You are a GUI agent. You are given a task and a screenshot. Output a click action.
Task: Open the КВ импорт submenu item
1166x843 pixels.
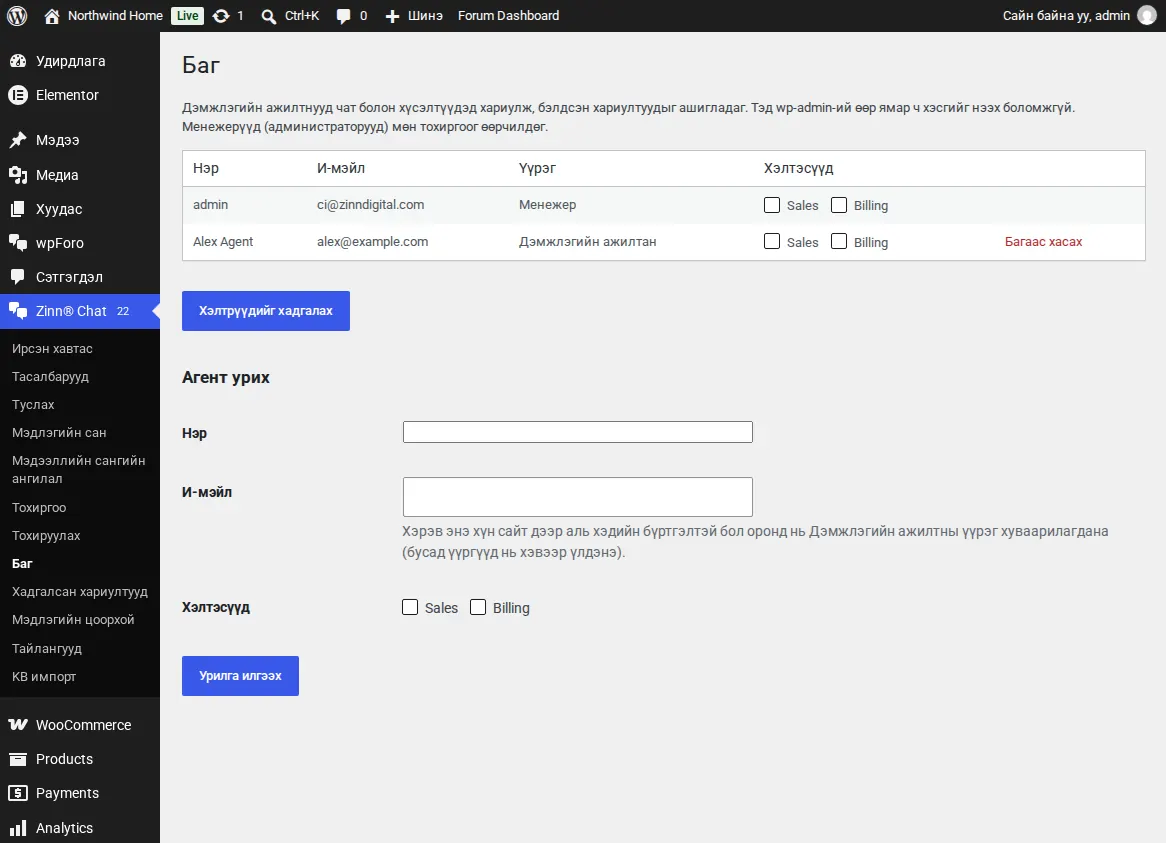tap(44, 676)
